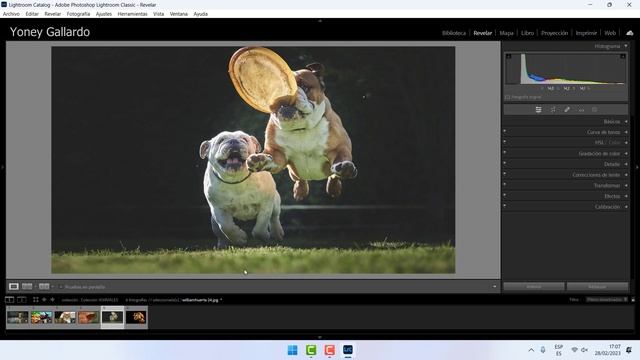Open green Camtasia taskbar app
This screenshot has height=360, width=640.
(x=311, y=350)
